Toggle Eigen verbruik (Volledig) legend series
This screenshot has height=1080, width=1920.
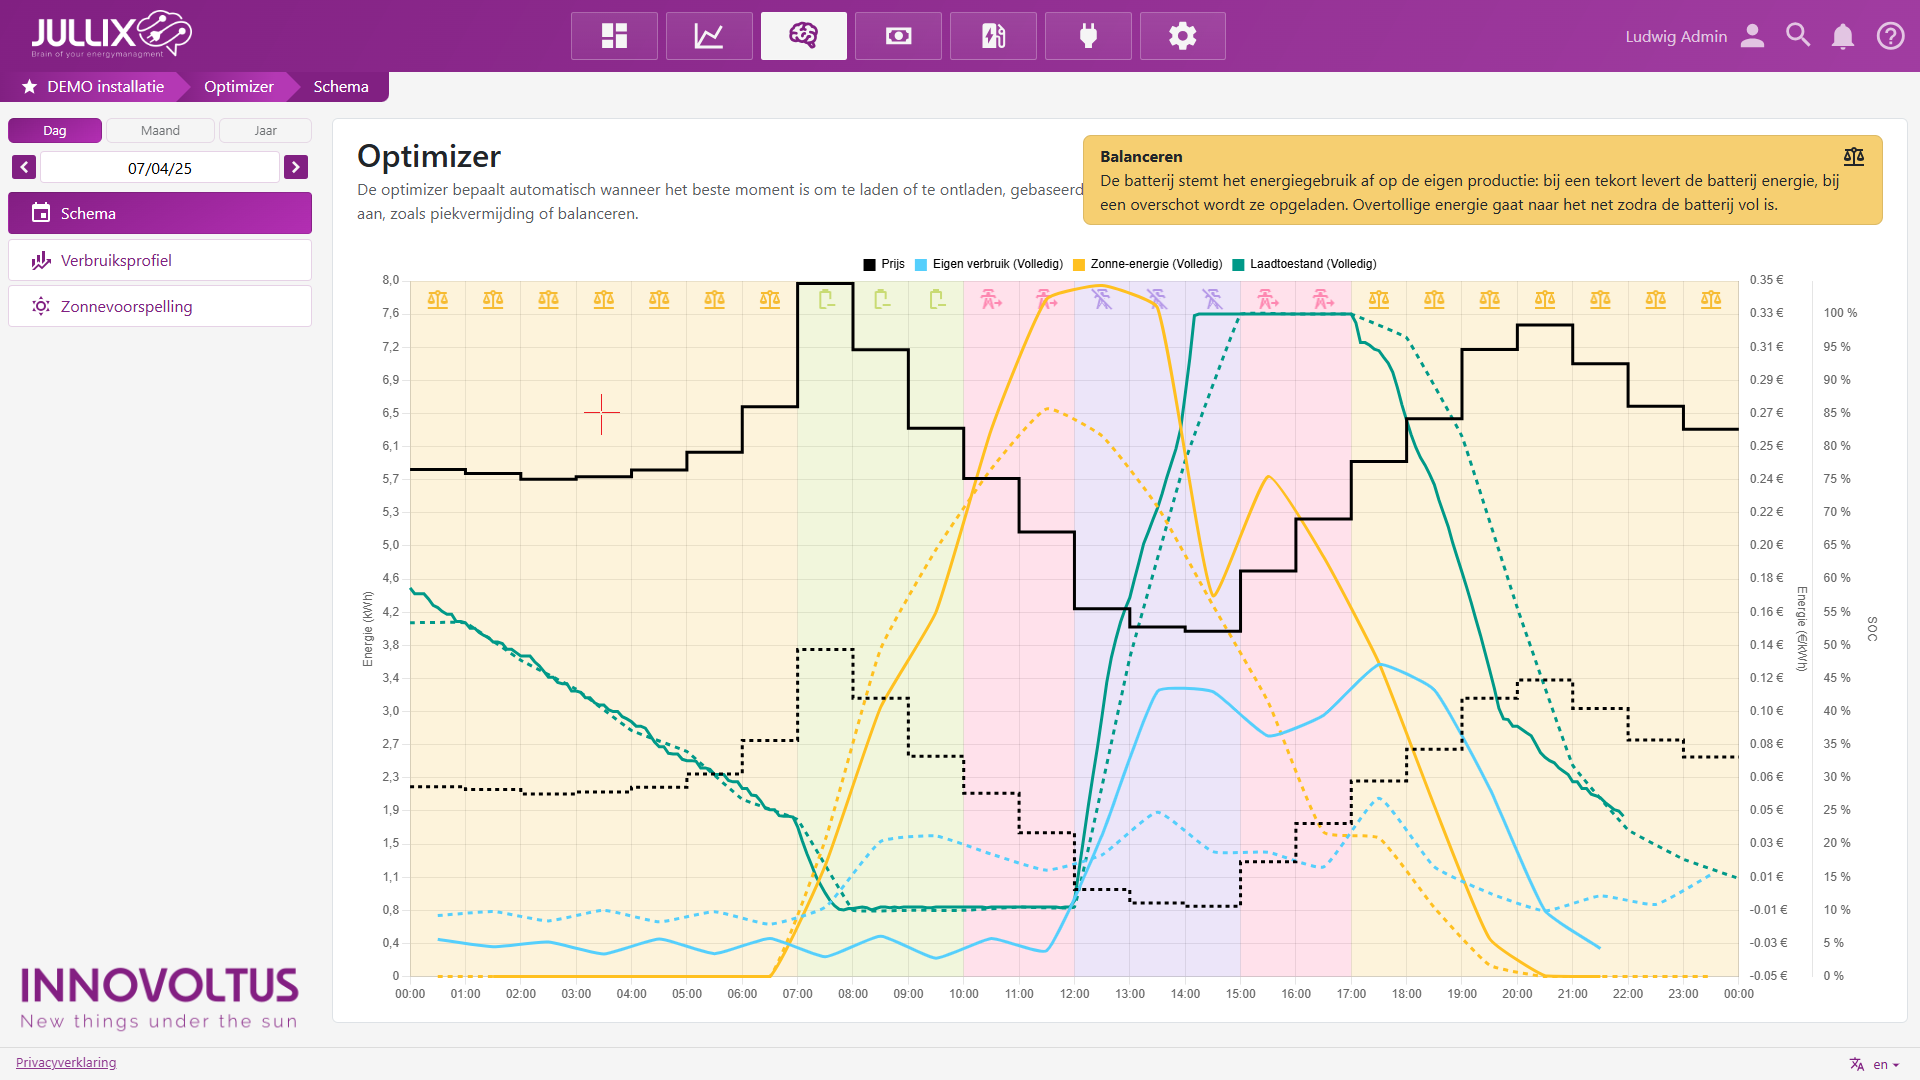pos(990,264)
